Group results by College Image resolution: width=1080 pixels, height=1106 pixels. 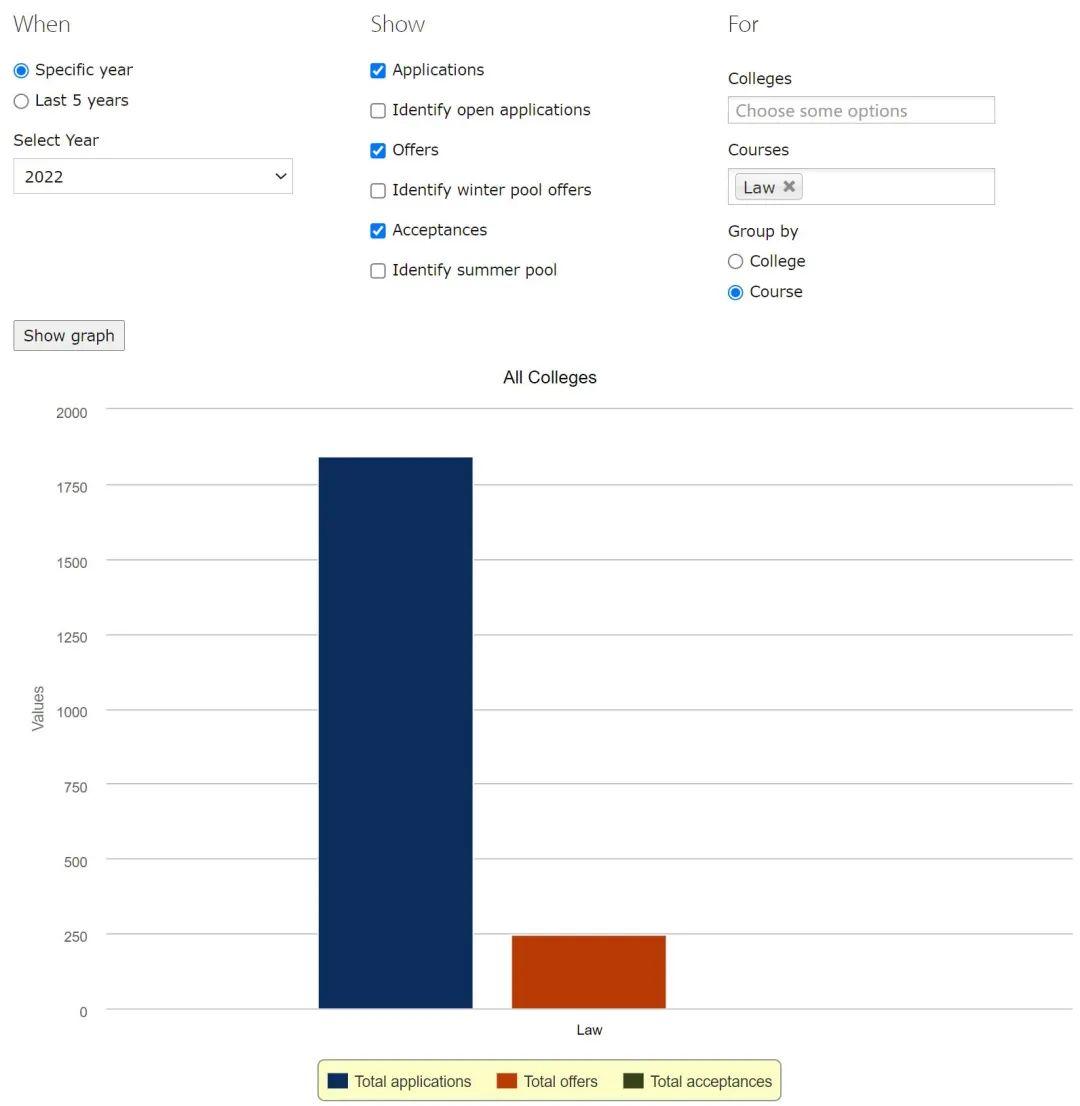(736, 262)
